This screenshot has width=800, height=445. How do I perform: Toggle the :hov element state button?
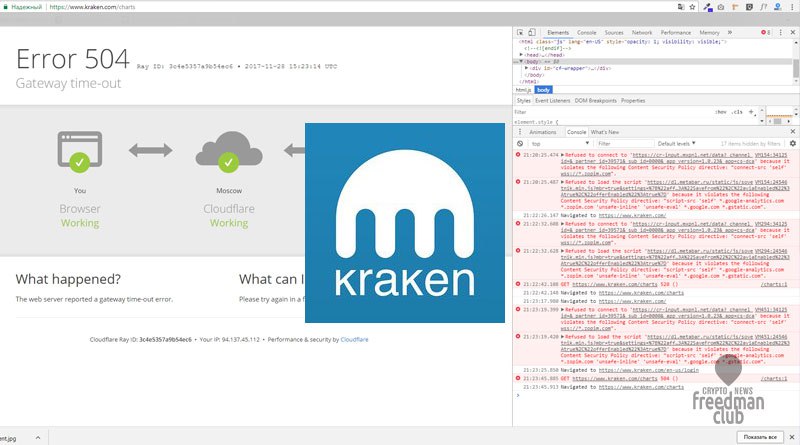(x=720, y=112)
